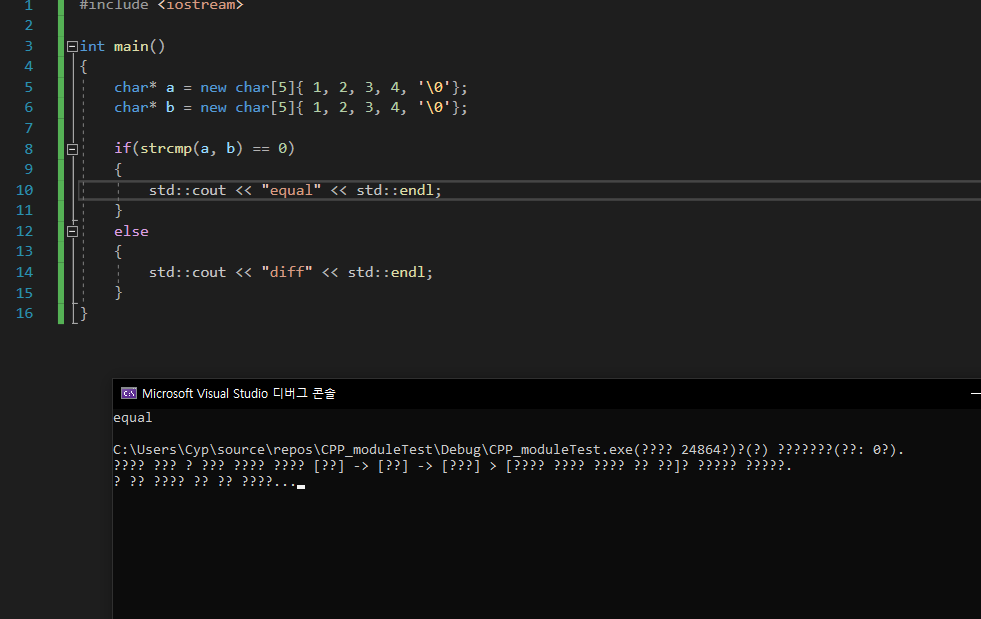Click line number 8 in the gutter

[28, 149]
